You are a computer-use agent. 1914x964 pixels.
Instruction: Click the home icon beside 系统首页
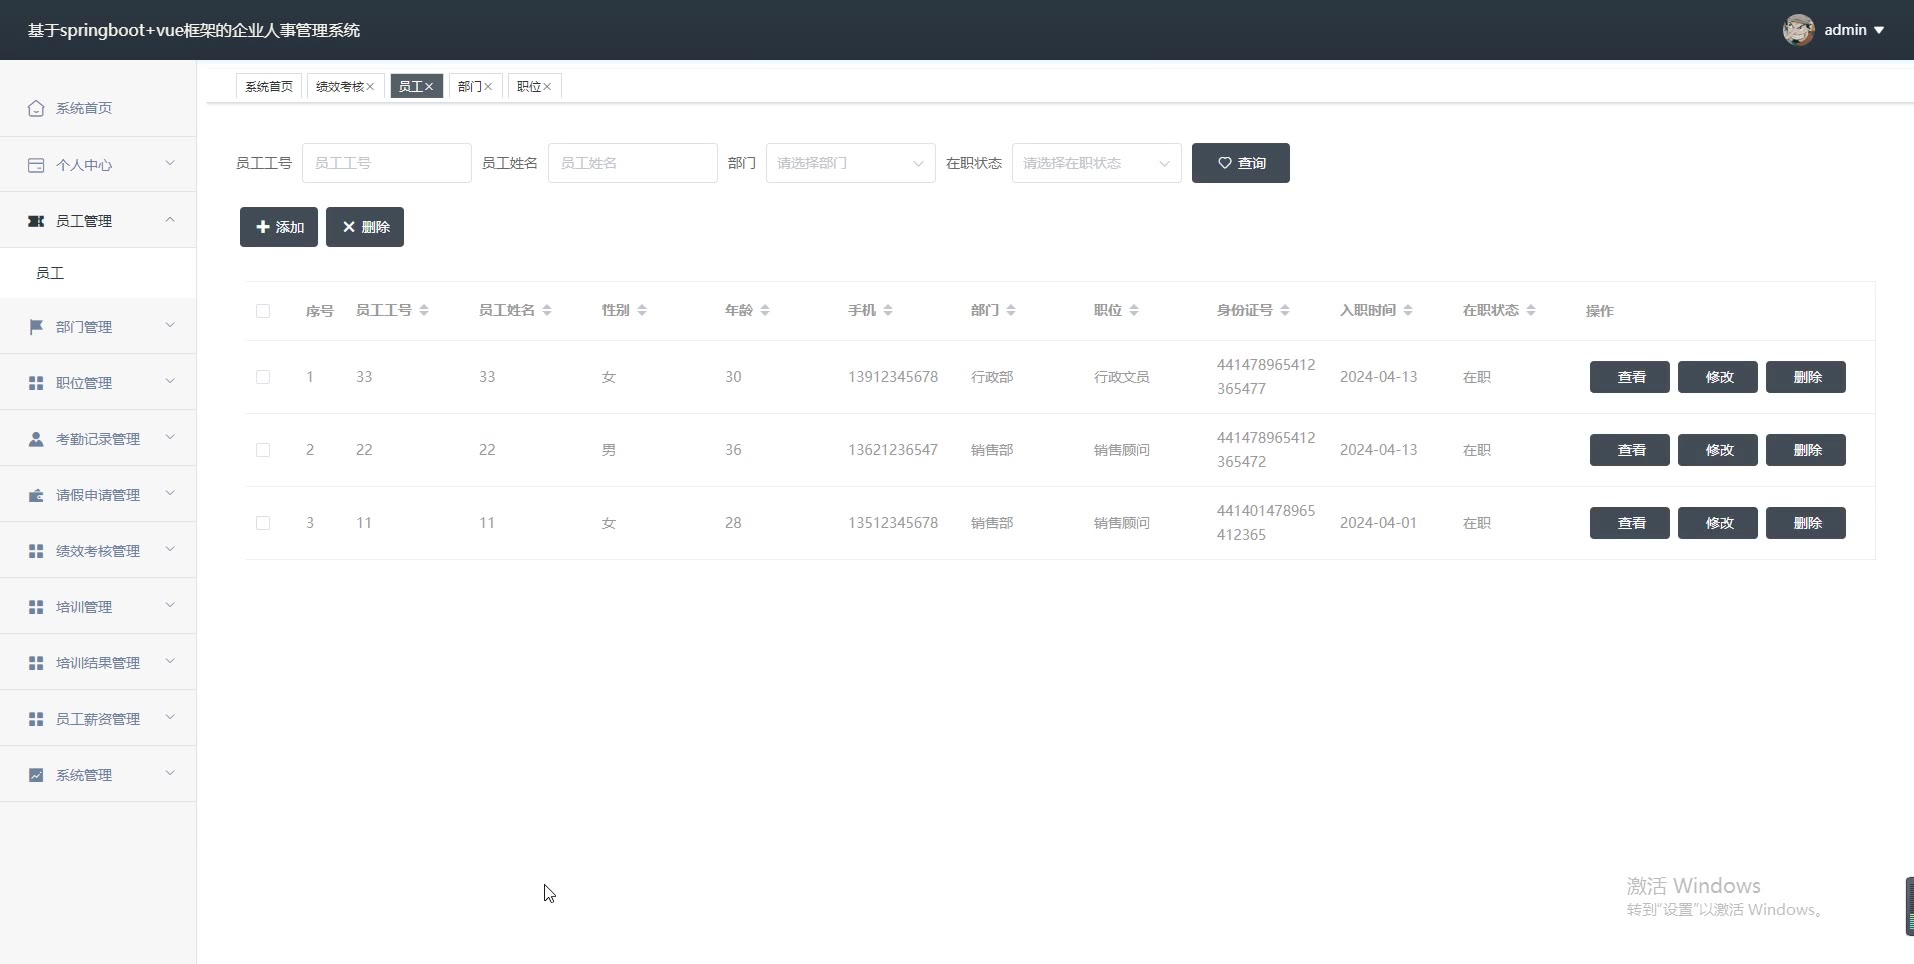click(36, 108)
